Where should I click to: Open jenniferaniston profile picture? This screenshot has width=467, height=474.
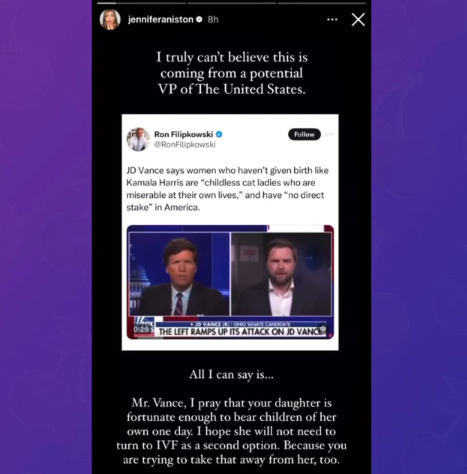pos(110,20)
